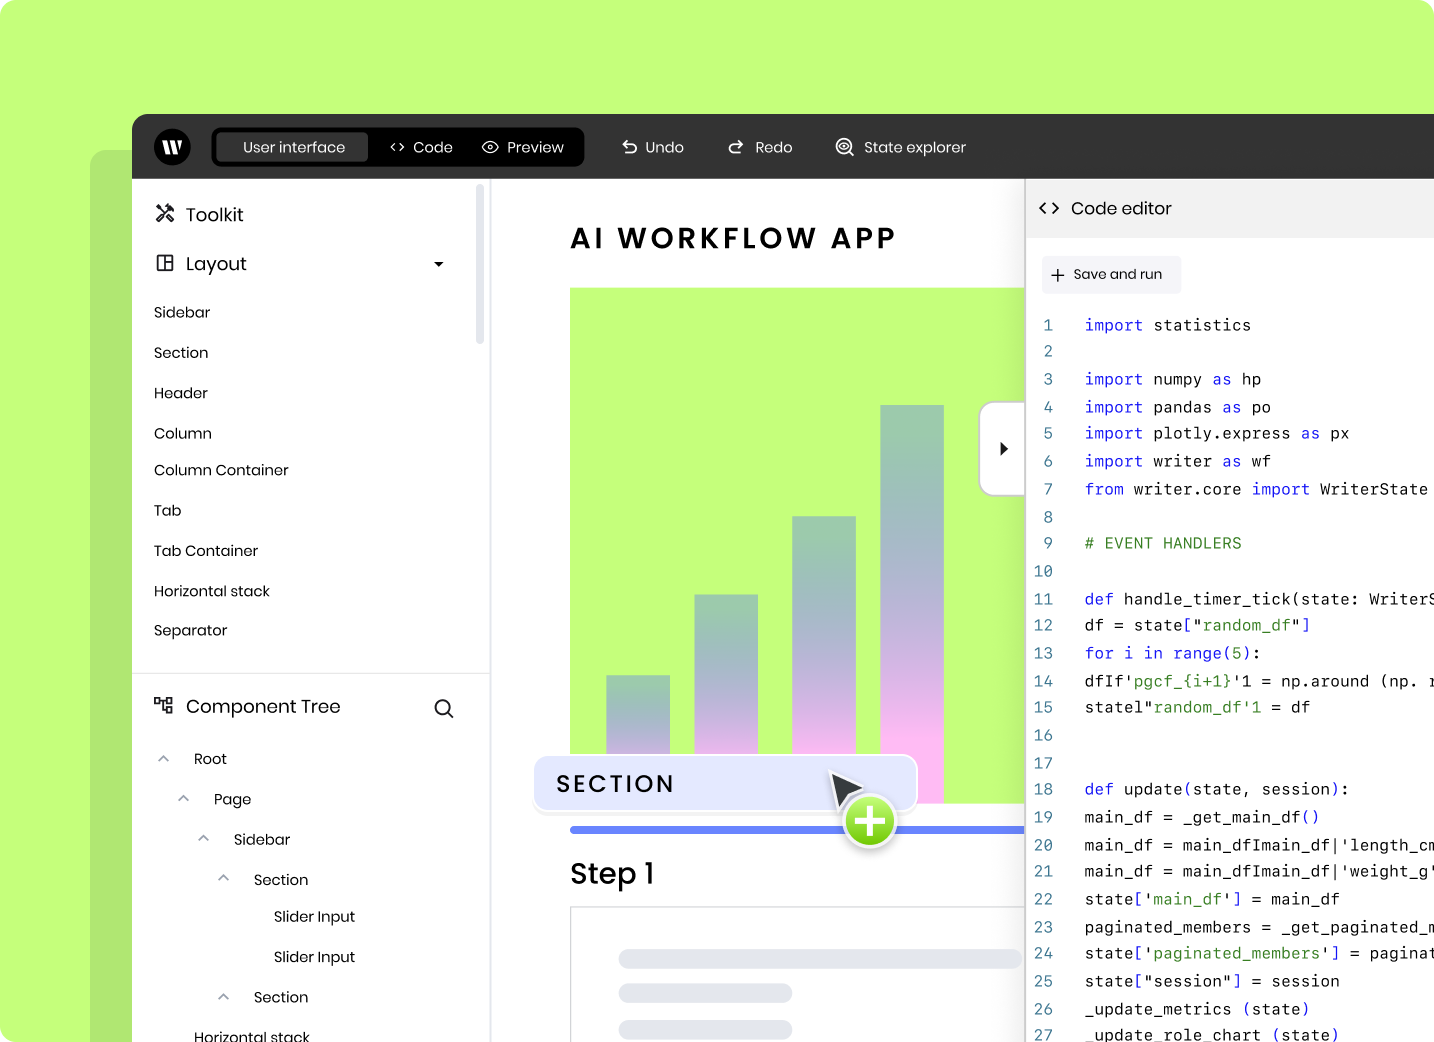The image size is (1434, 1042).
Task: Collapse the Root node in Component Tree
Action: 163,758
